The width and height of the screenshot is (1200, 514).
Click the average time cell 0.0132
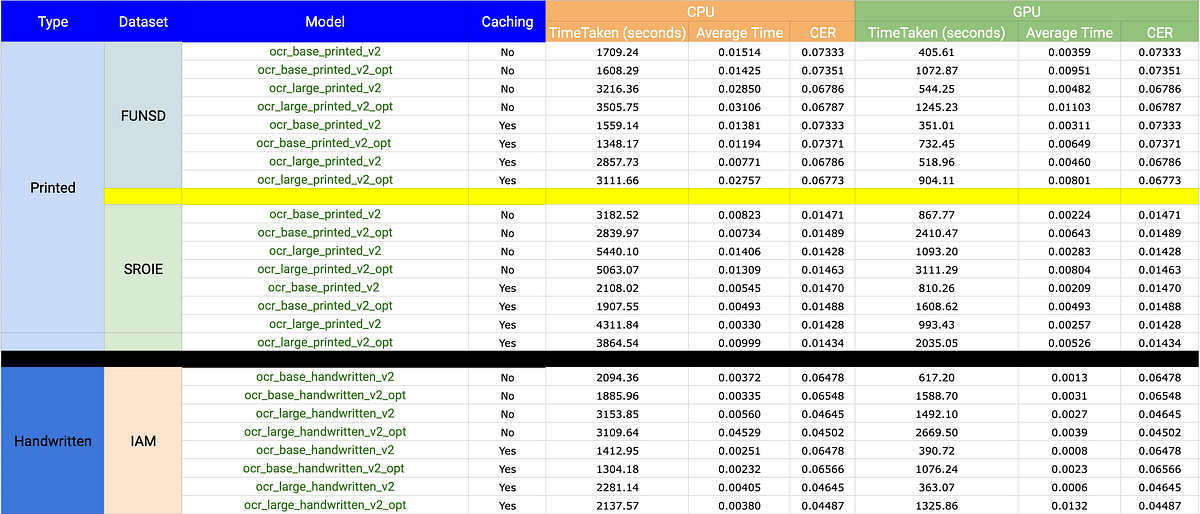(x=1070, y=505)
